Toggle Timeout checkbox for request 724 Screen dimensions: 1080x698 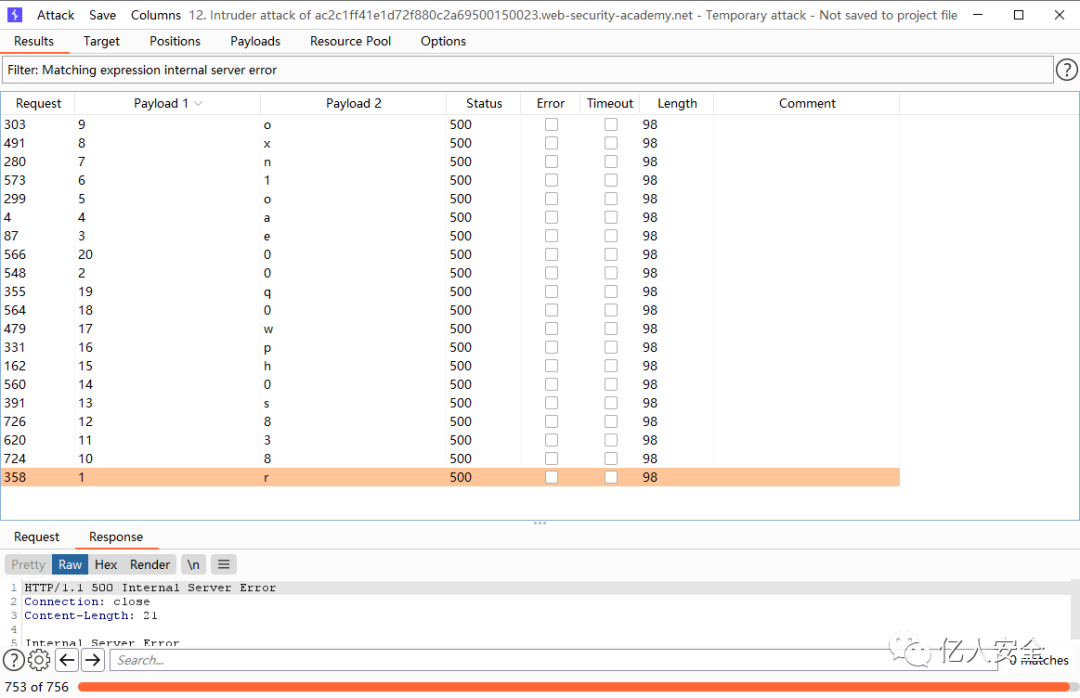point(611,459)
